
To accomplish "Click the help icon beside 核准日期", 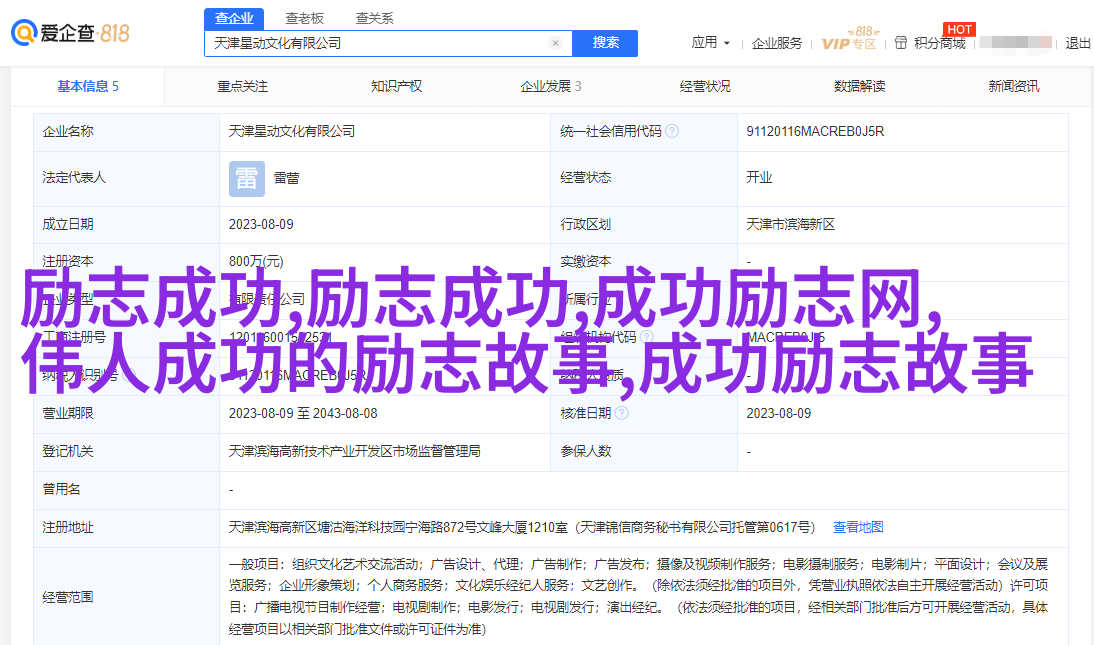I will click(622, 413).
